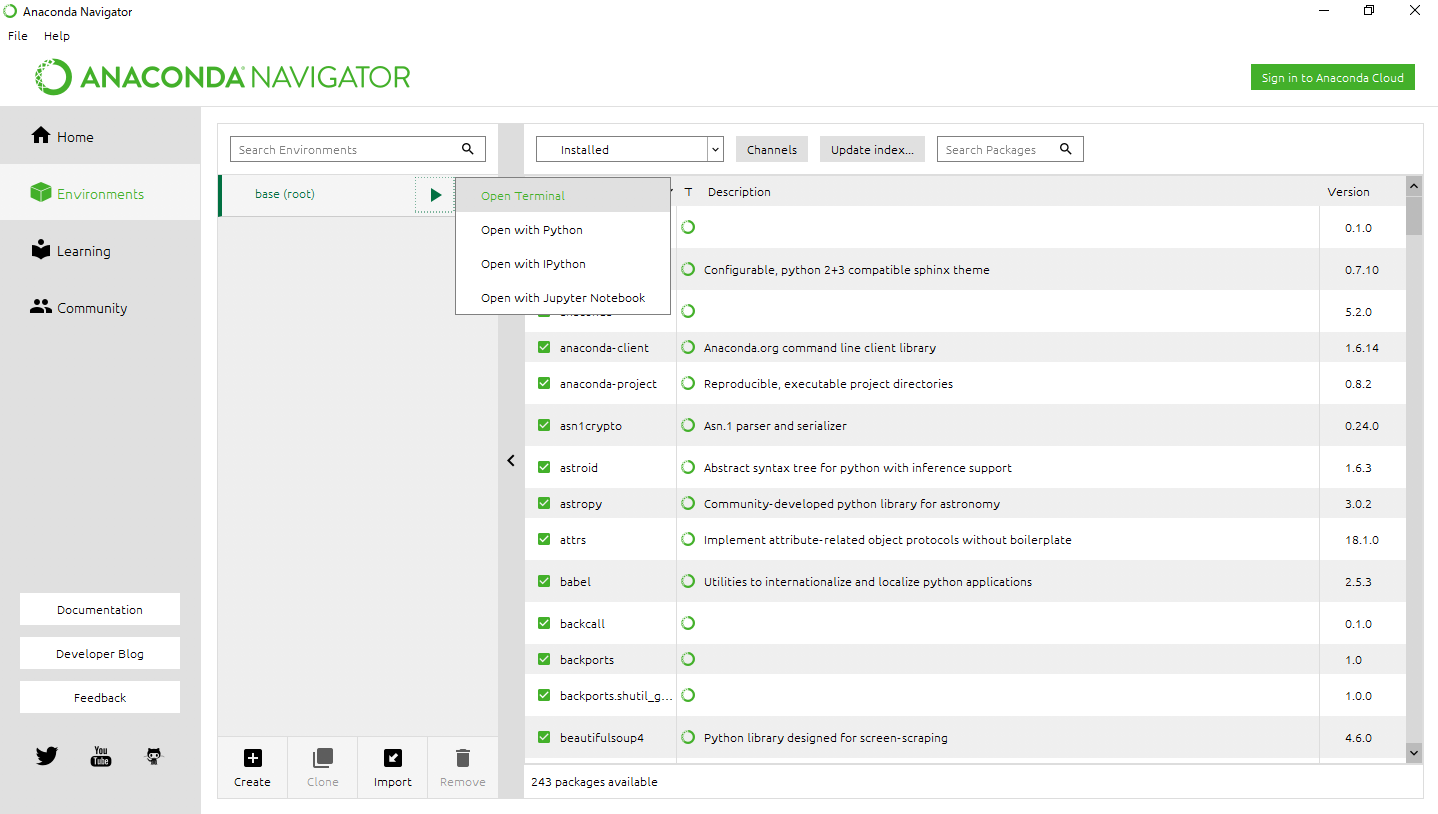
Task: Open the Help menu
Action: (x=57, y=35)
